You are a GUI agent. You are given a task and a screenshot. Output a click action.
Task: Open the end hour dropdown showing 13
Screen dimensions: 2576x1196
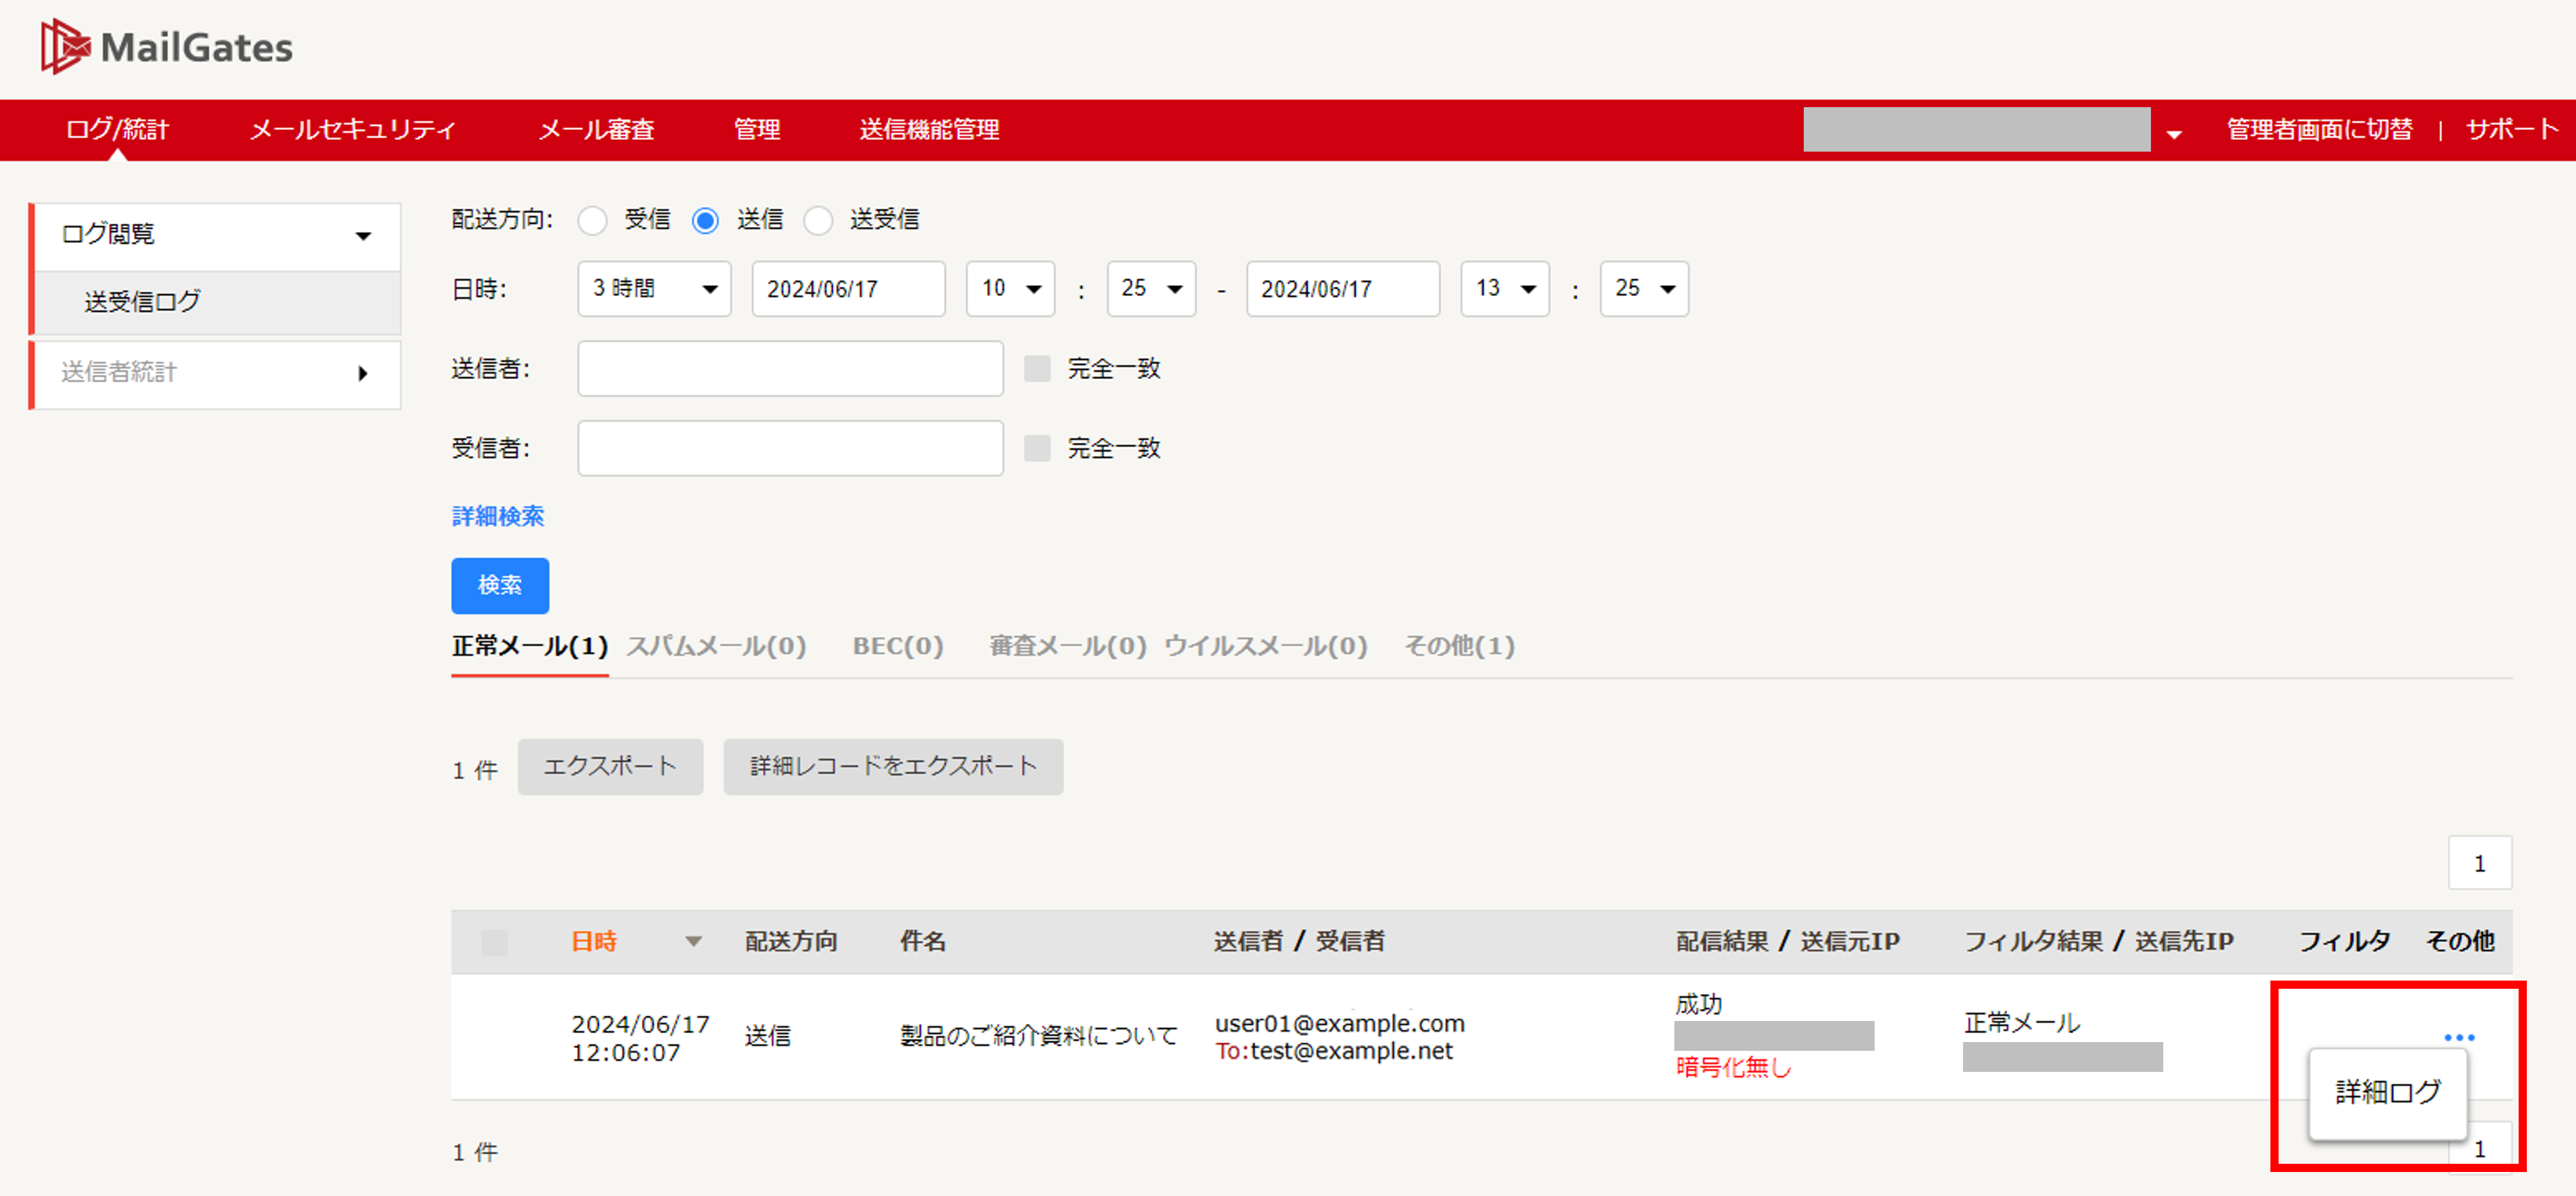point(1504,289)
